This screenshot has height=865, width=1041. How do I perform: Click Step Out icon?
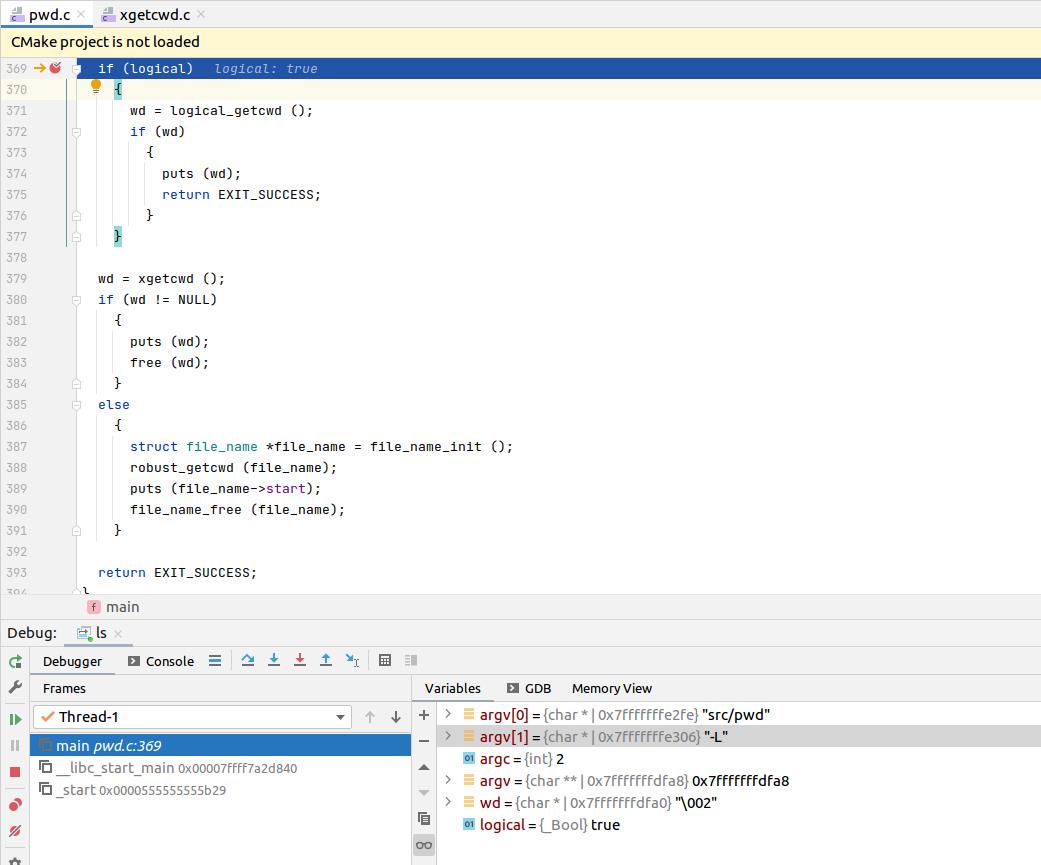326,660
